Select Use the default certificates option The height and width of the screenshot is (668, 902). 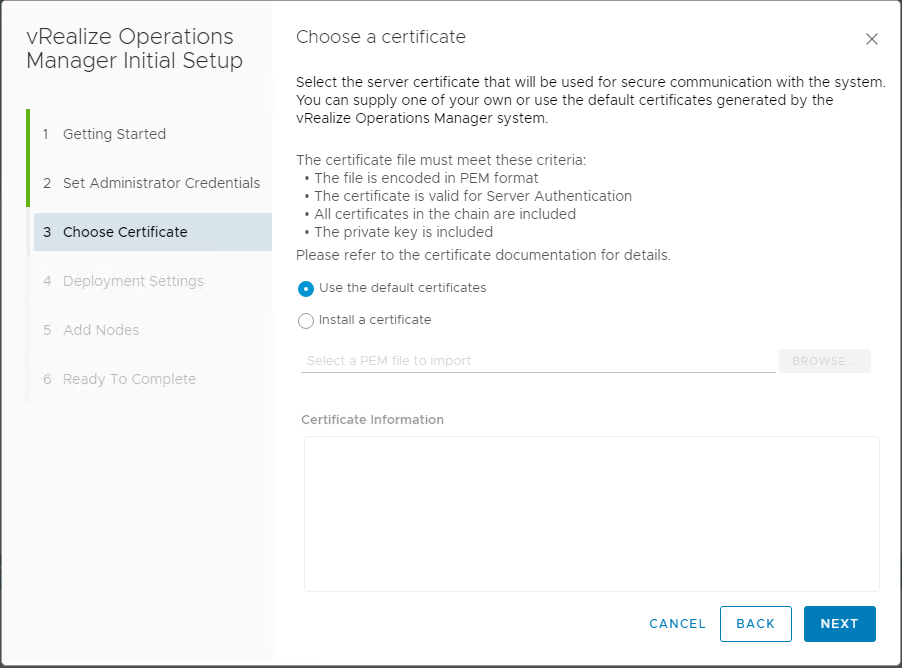click(x=306, y=288)
